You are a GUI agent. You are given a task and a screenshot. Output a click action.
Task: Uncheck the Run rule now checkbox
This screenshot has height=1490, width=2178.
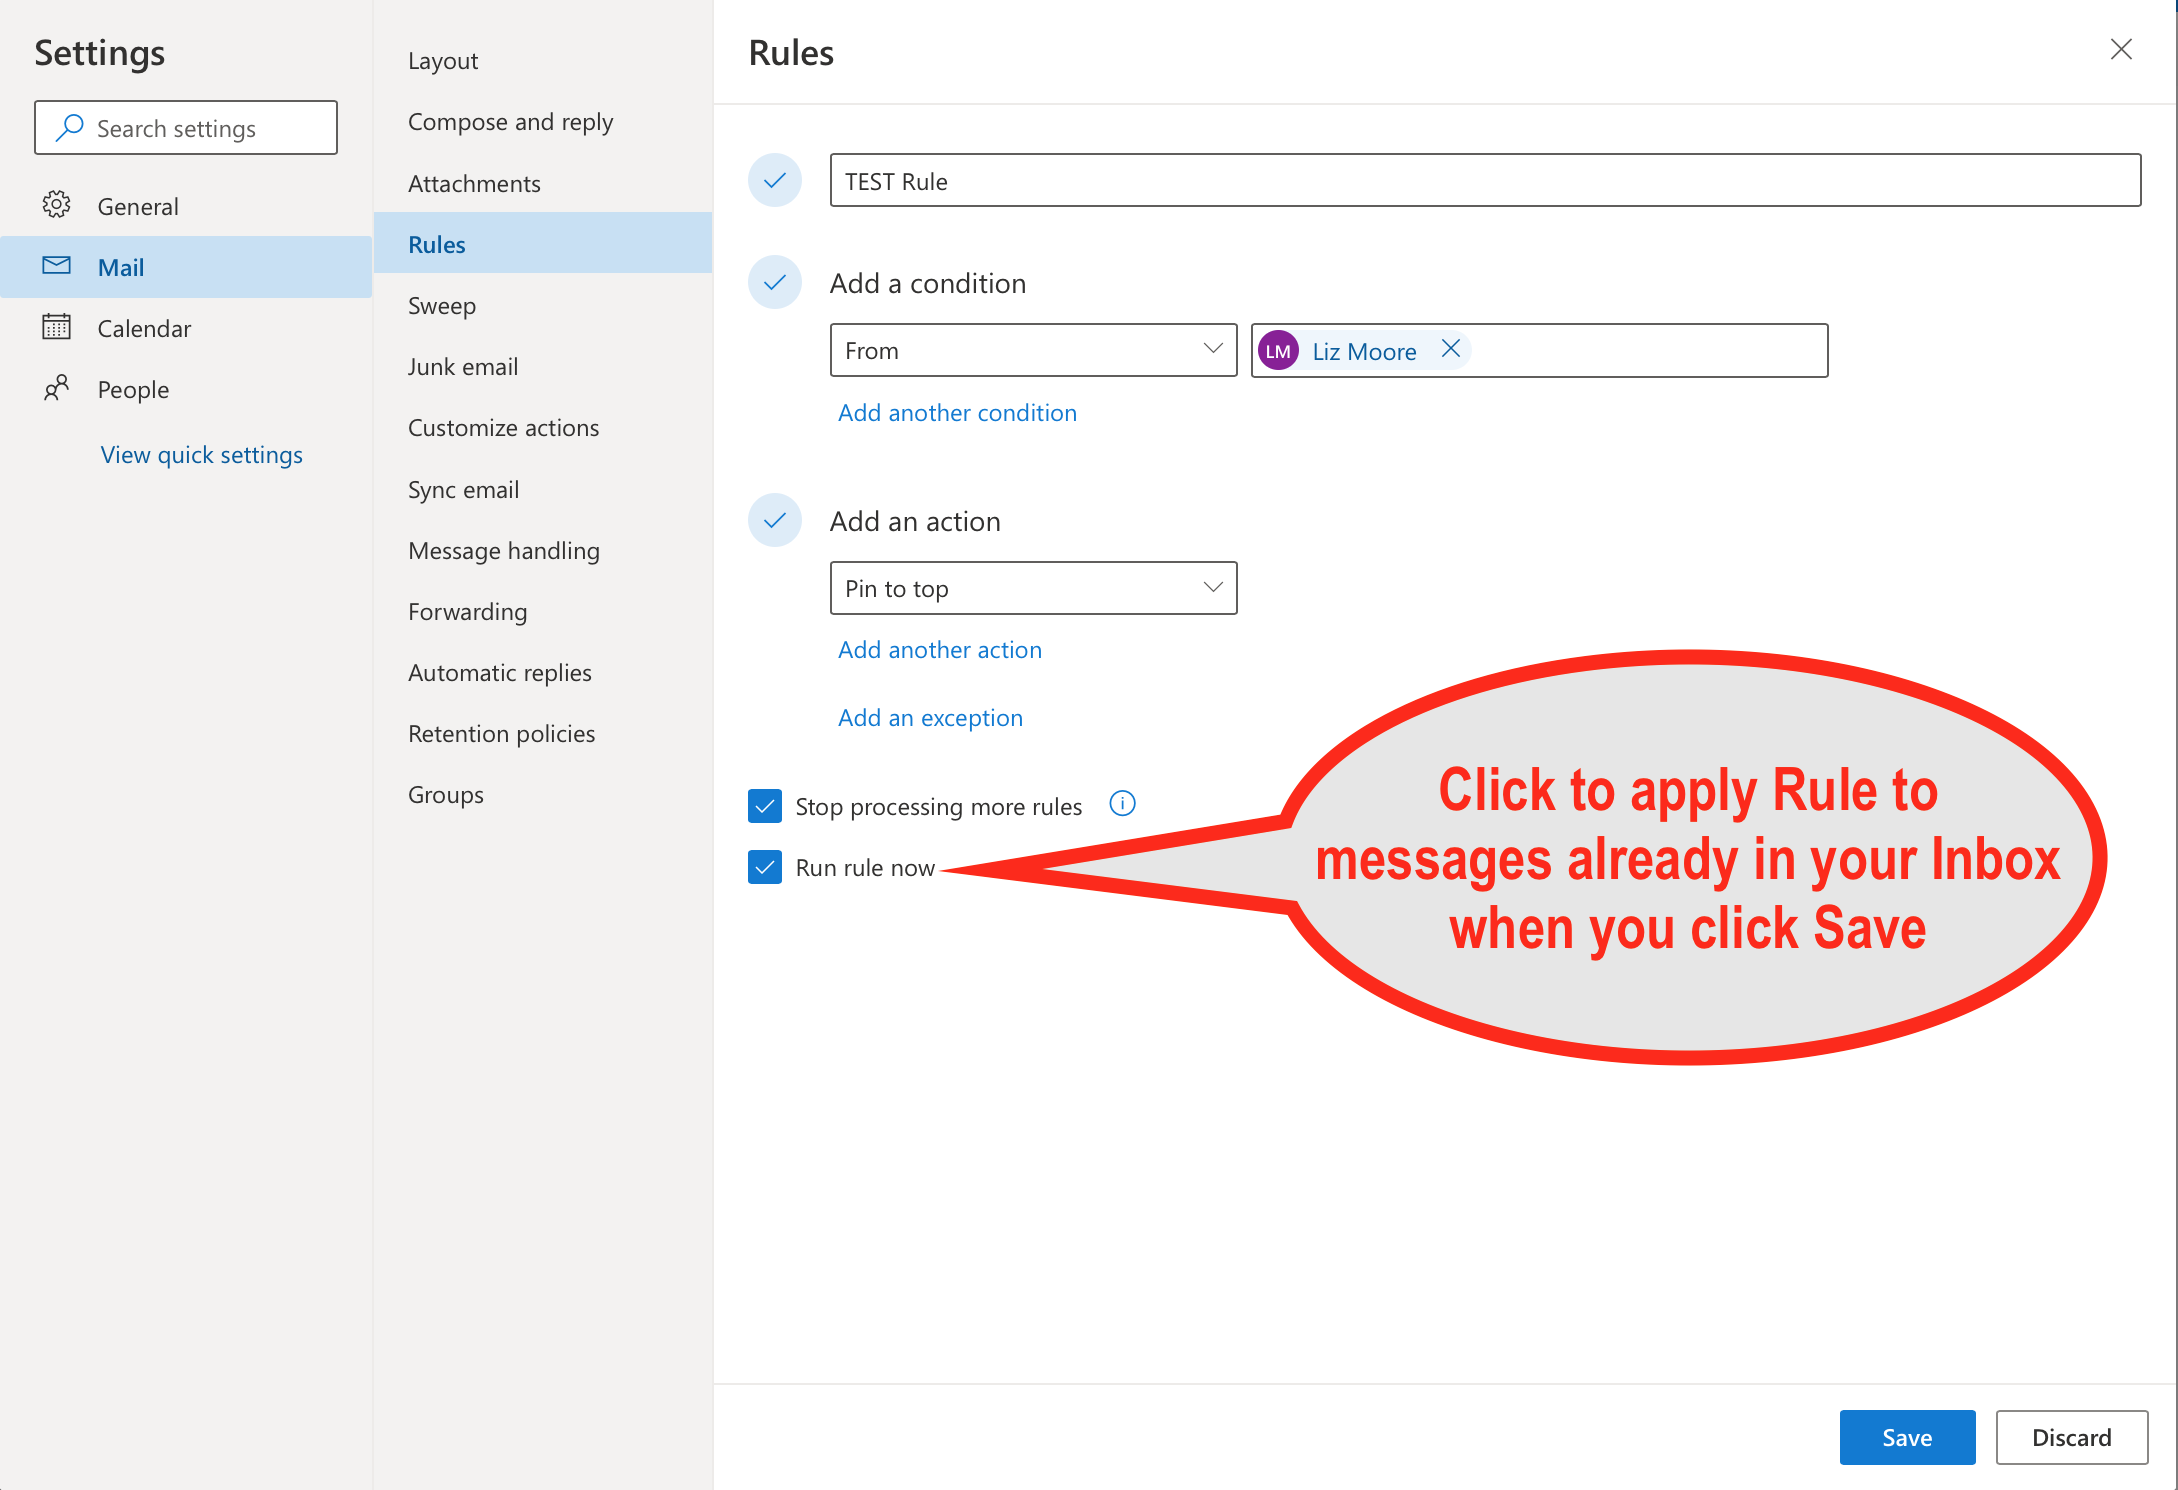765,867
